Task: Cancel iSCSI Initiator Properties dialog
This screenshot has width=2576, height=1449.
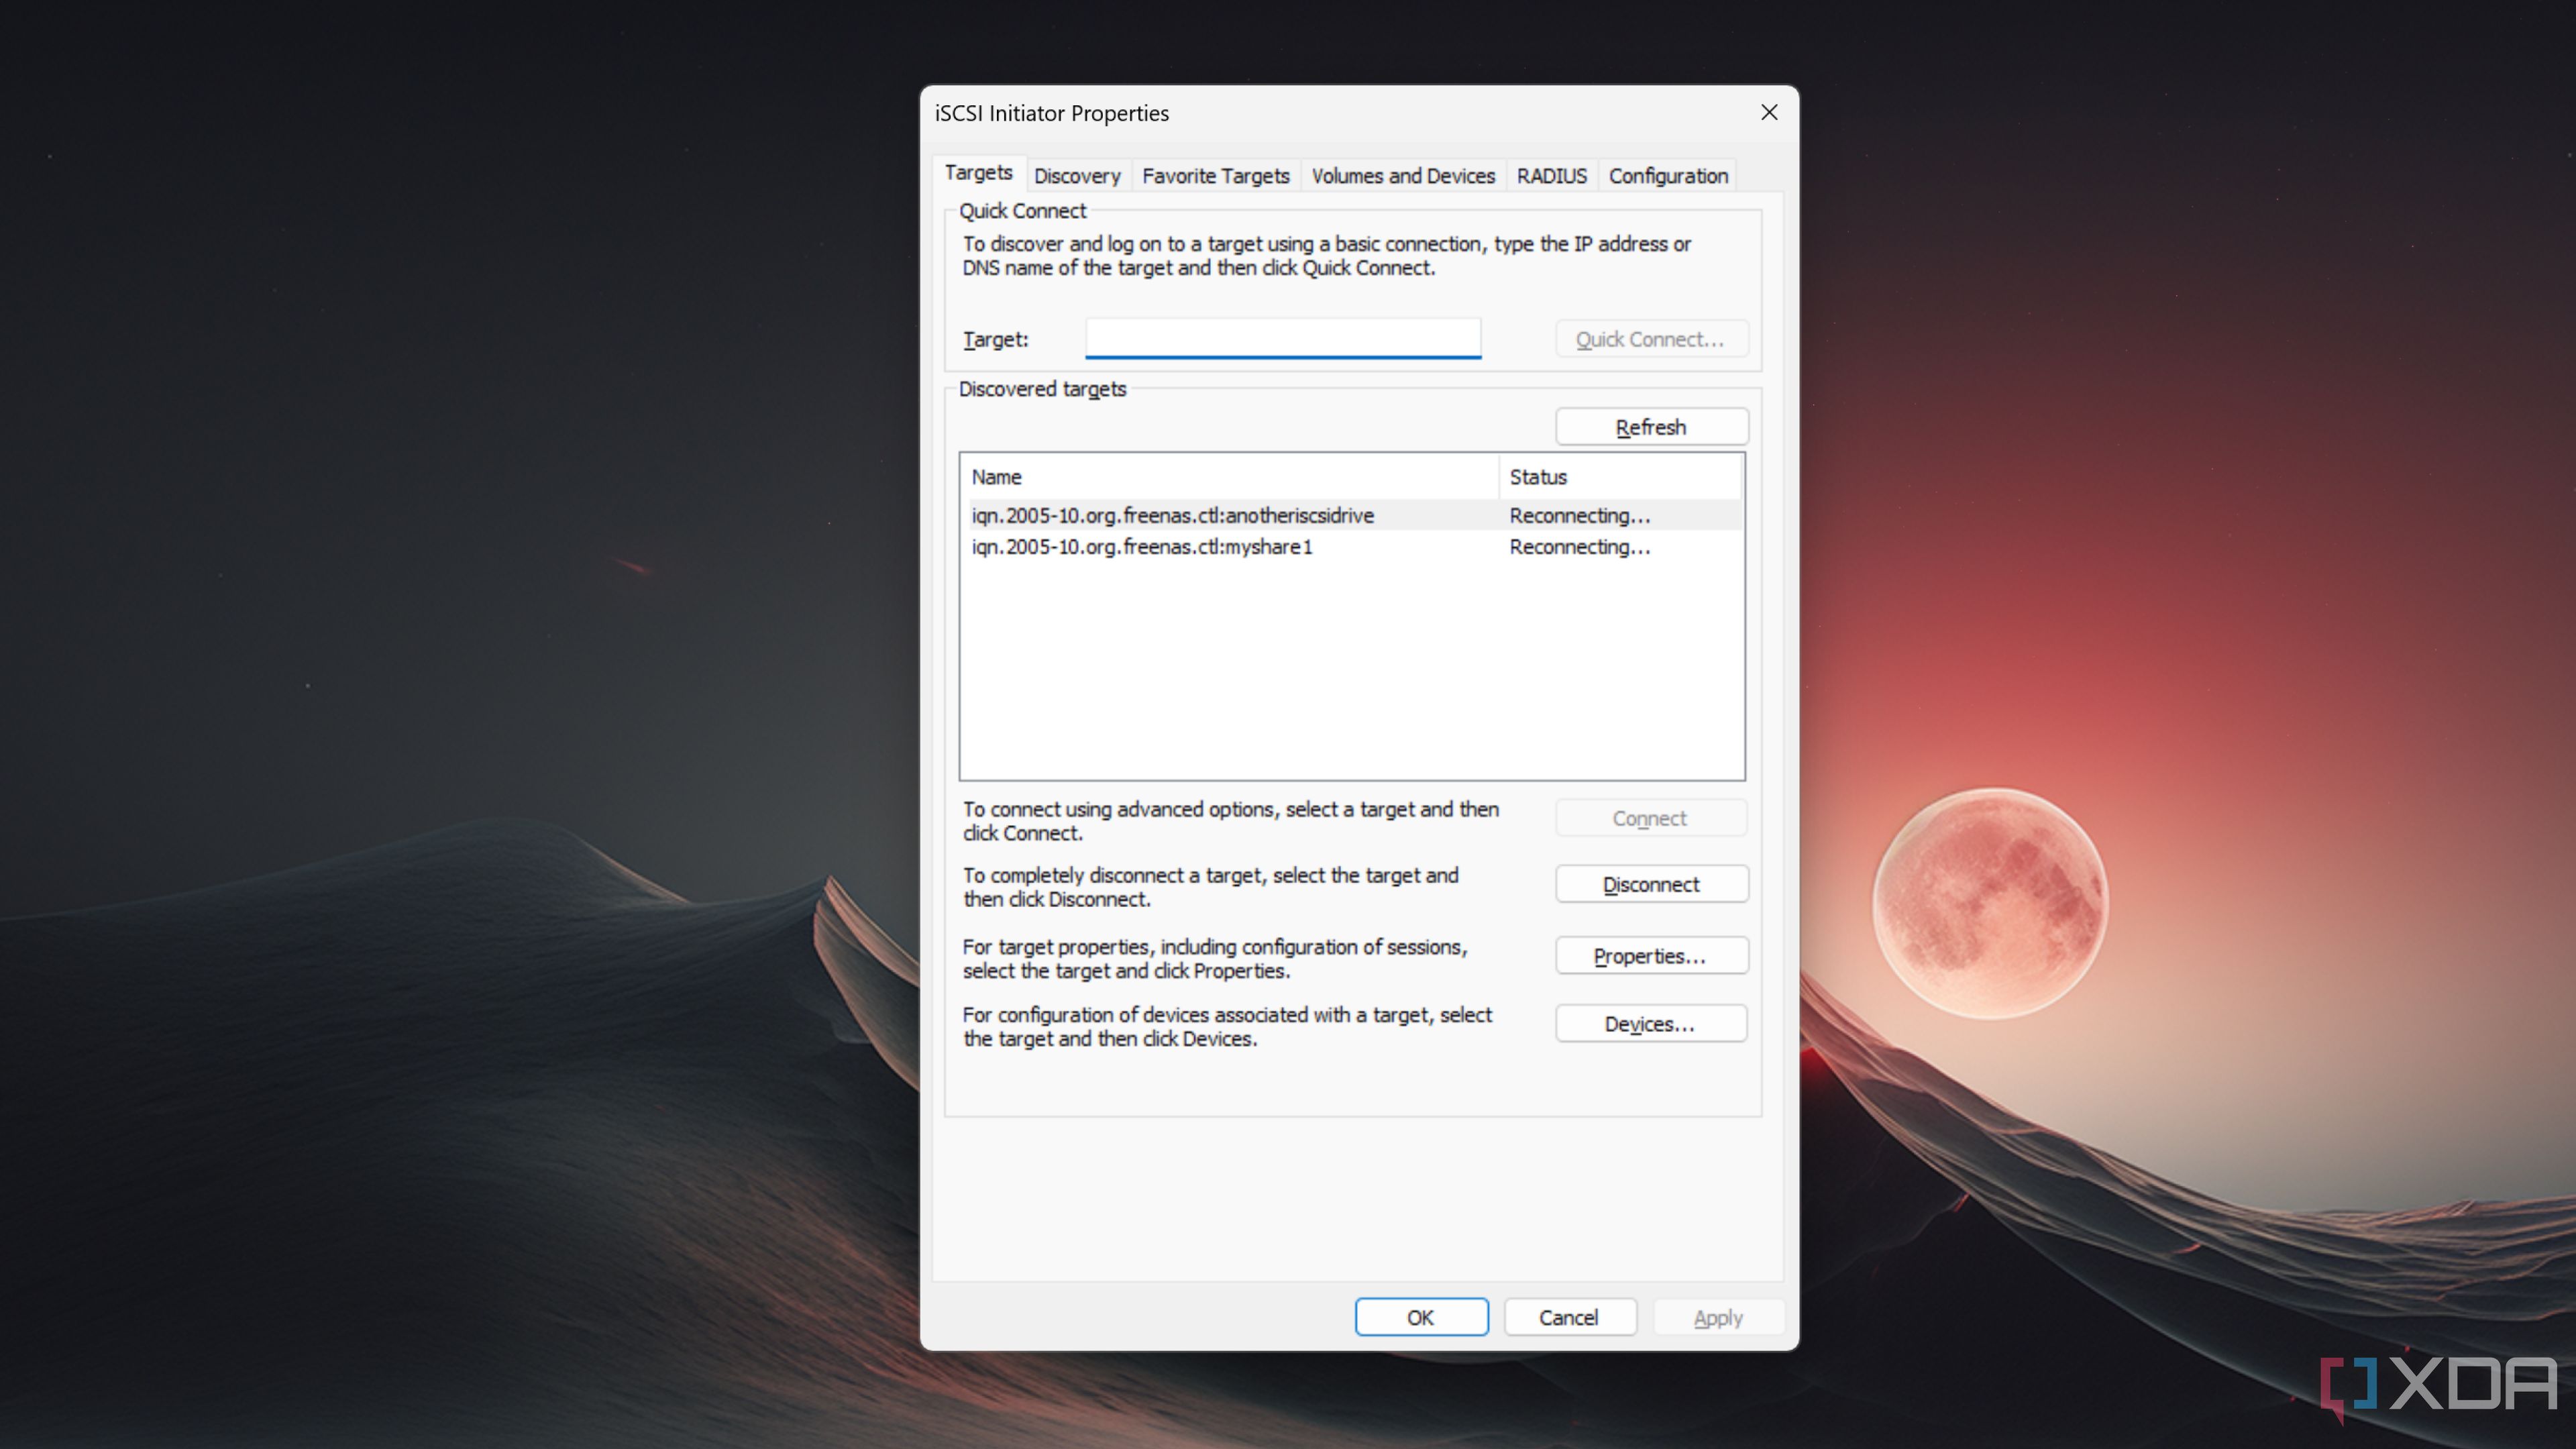Action: pyautogui.click(x=1568, y=1316)
